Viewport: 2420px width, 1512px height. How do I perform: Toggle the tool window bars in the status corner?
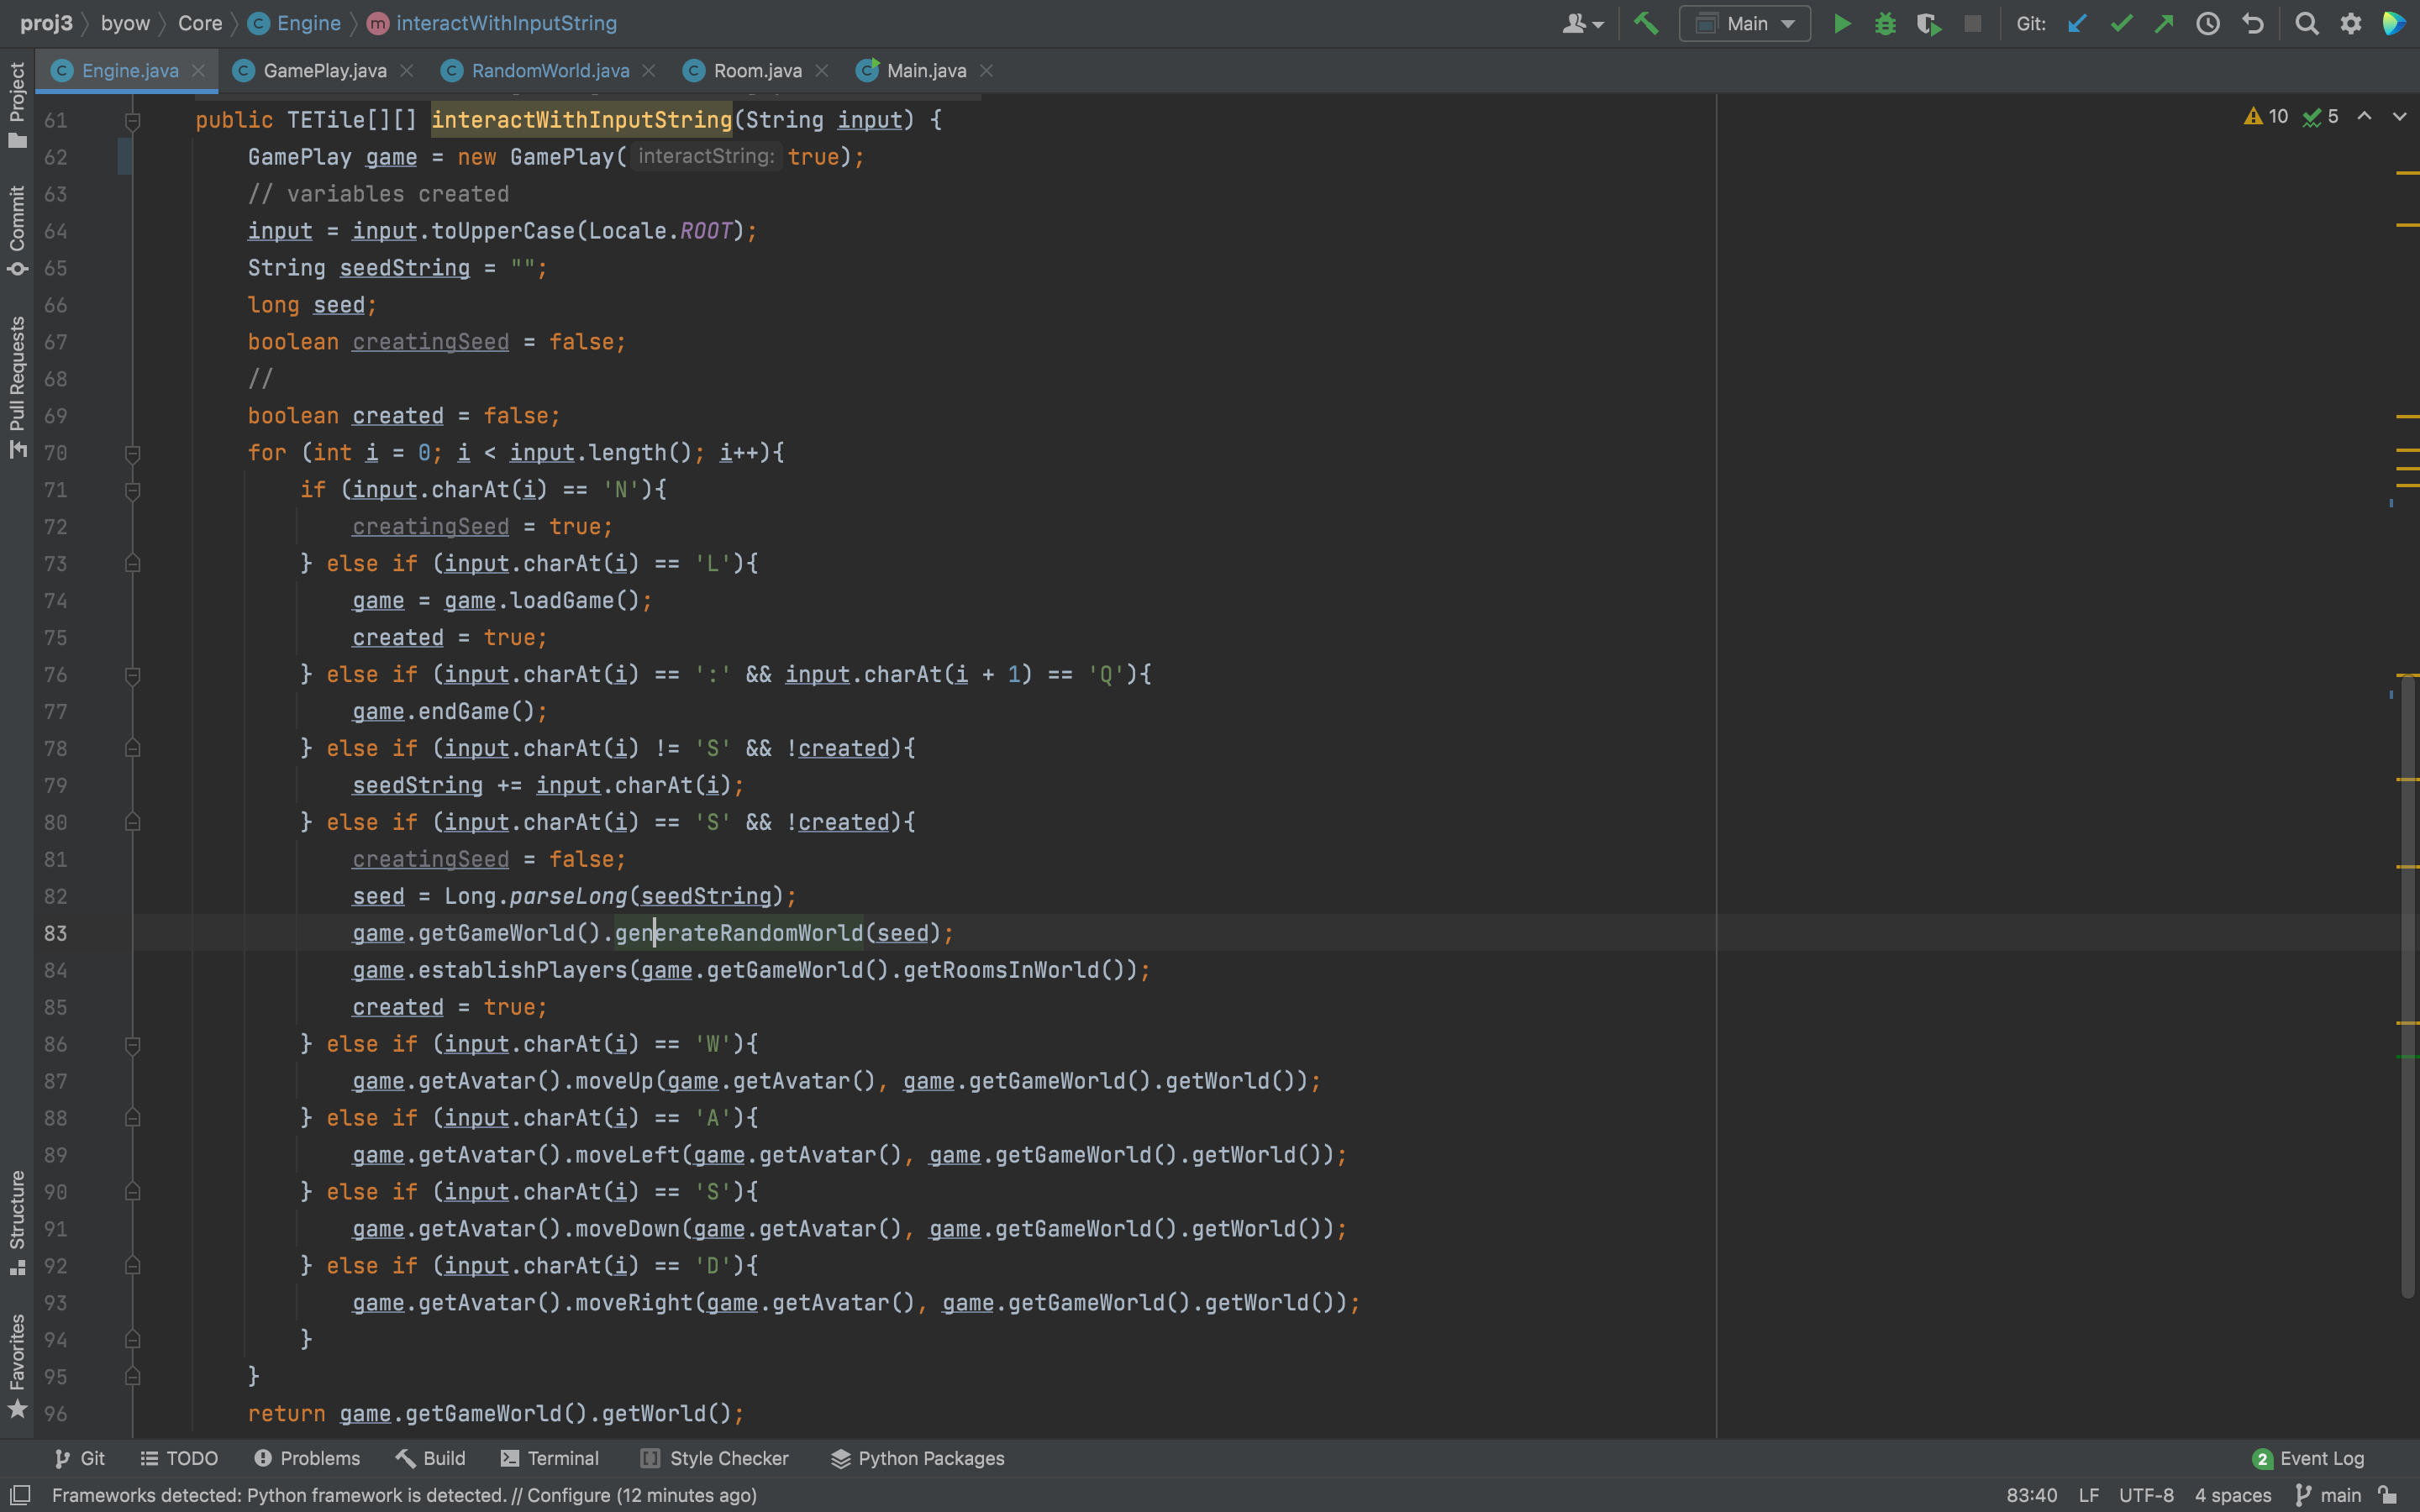point(20,1495)
